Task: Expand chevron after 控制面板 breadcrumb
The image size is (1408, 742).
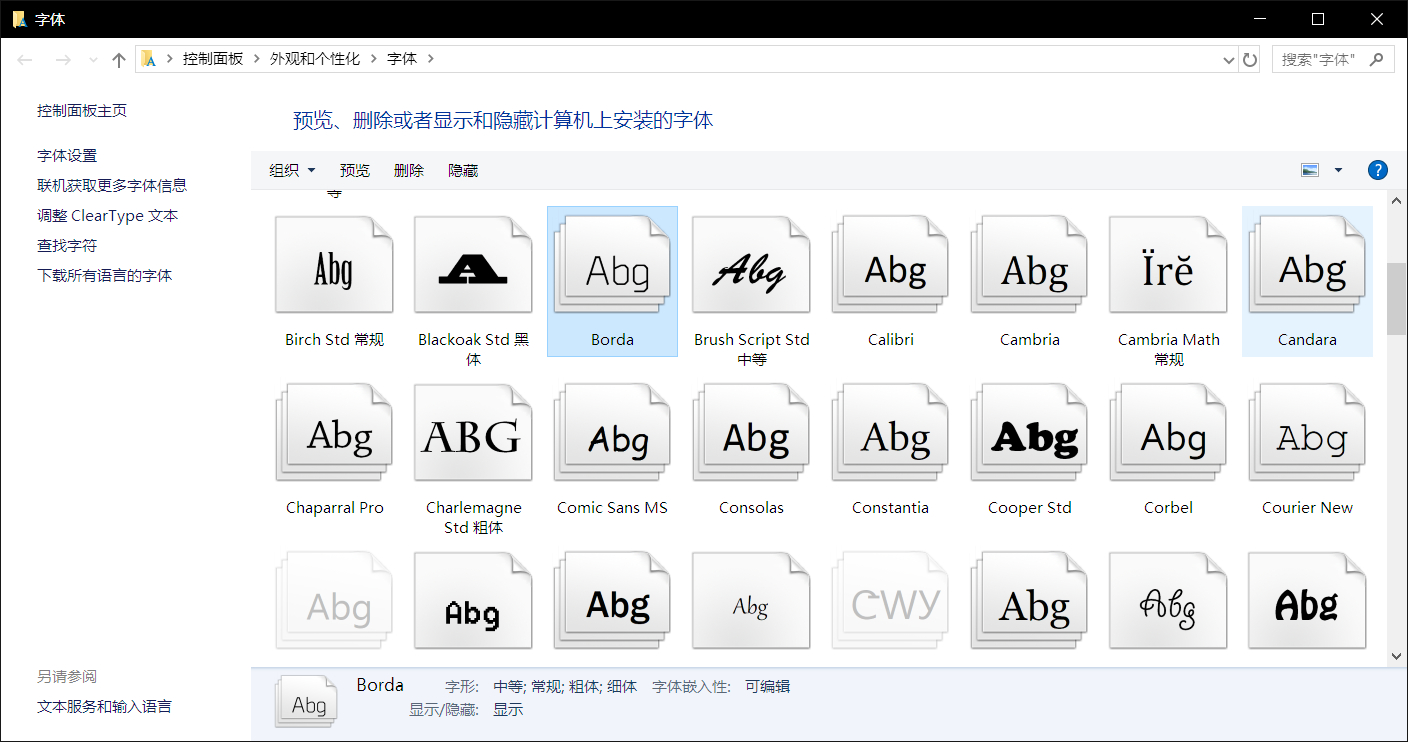Action: (256, 59)
